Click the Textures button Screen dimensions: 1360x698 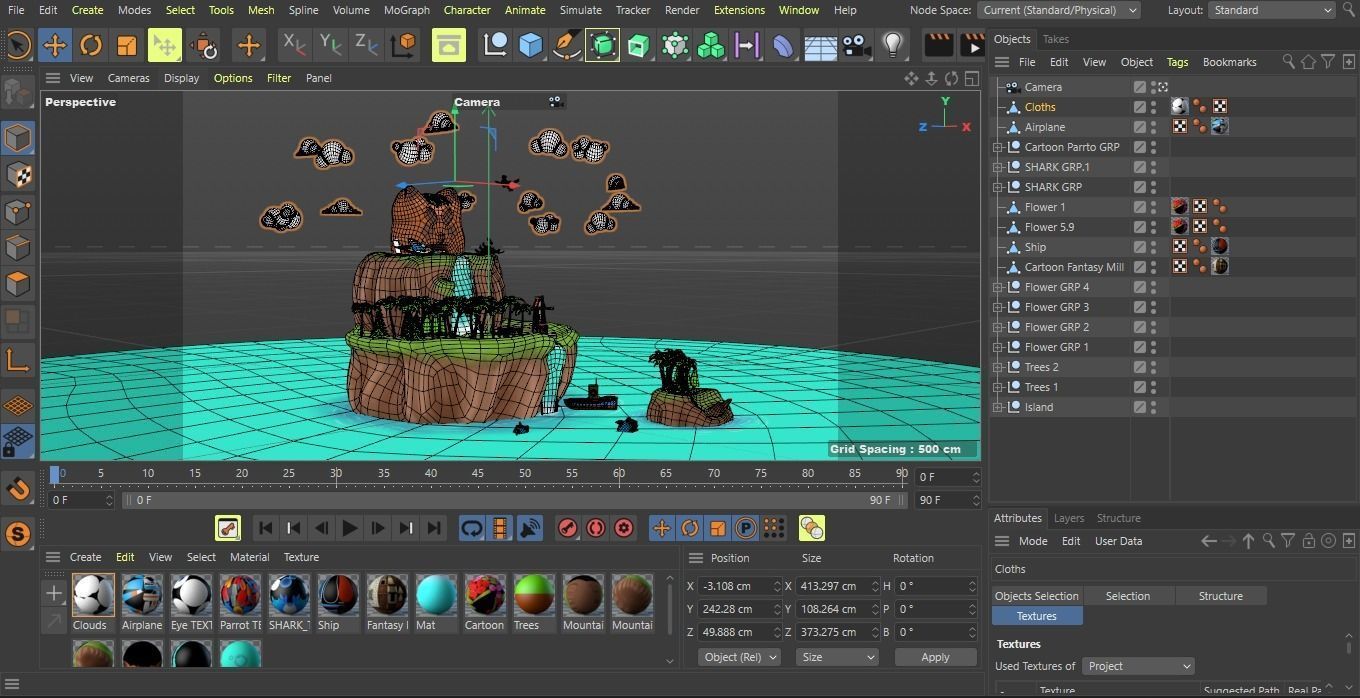(x=1036, y=616)
